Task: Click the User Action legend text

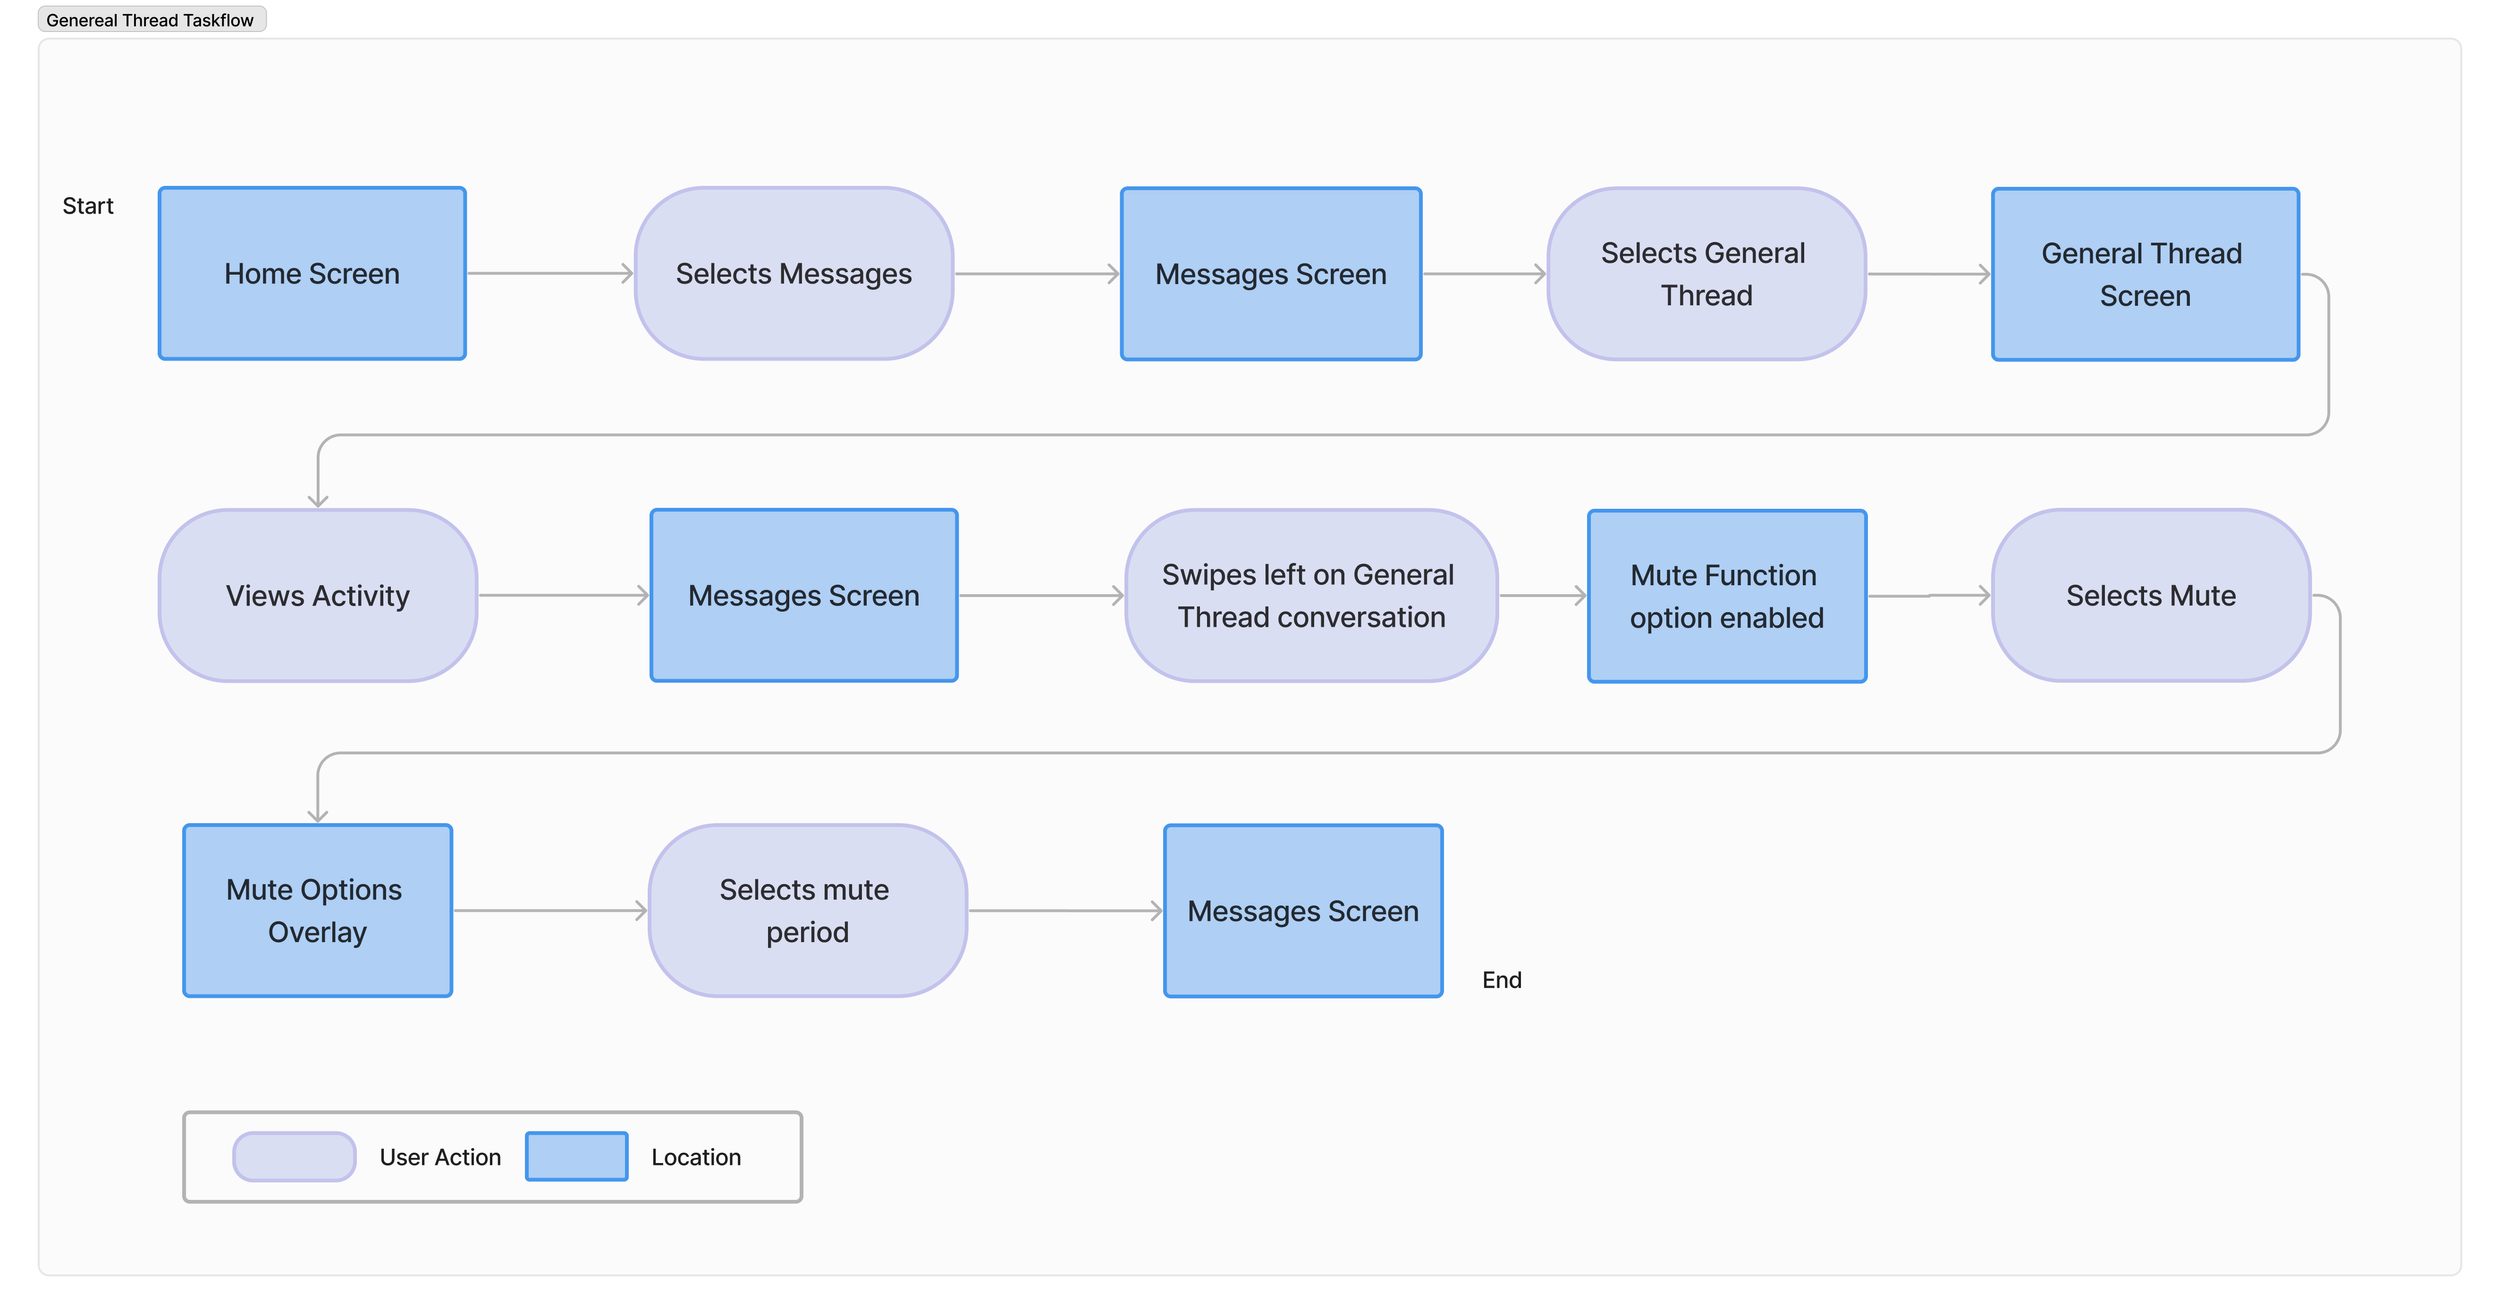Action: pyautogui.click(x=440, y=1157)
